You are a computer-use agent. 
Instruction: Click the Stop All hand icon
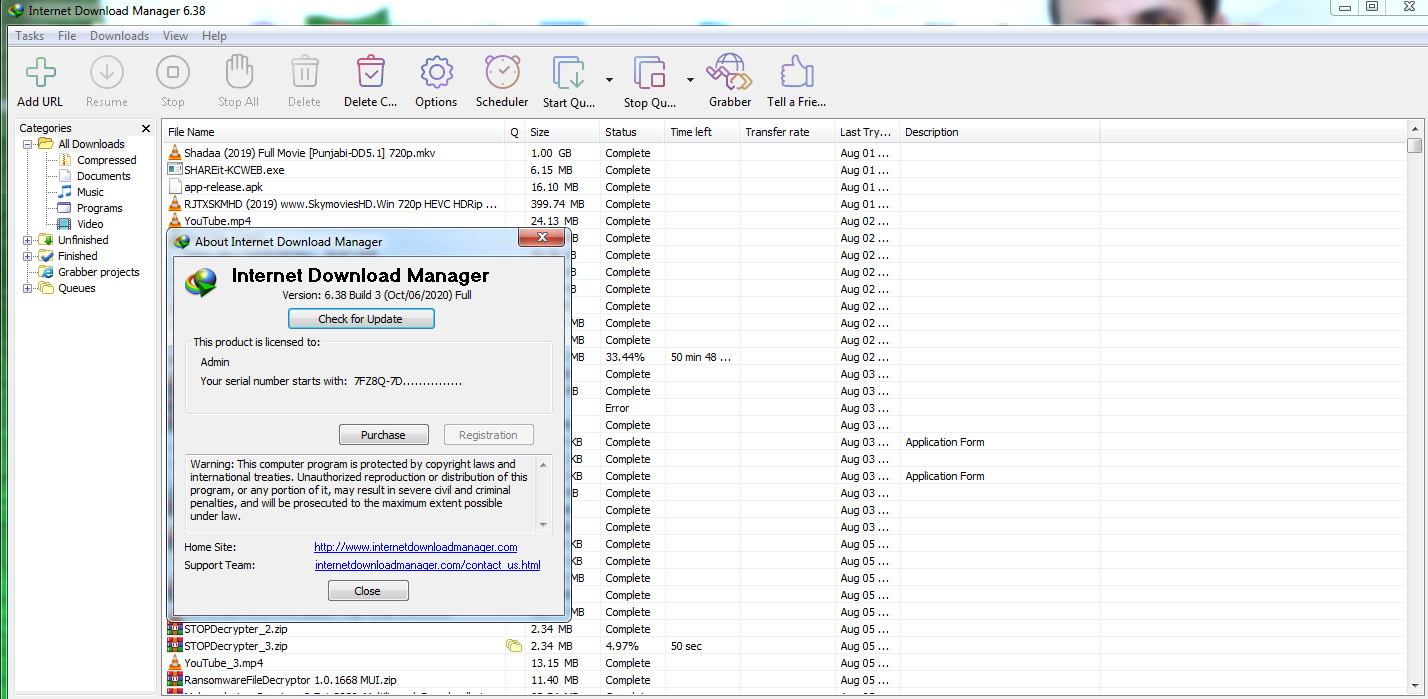(238, 73)
